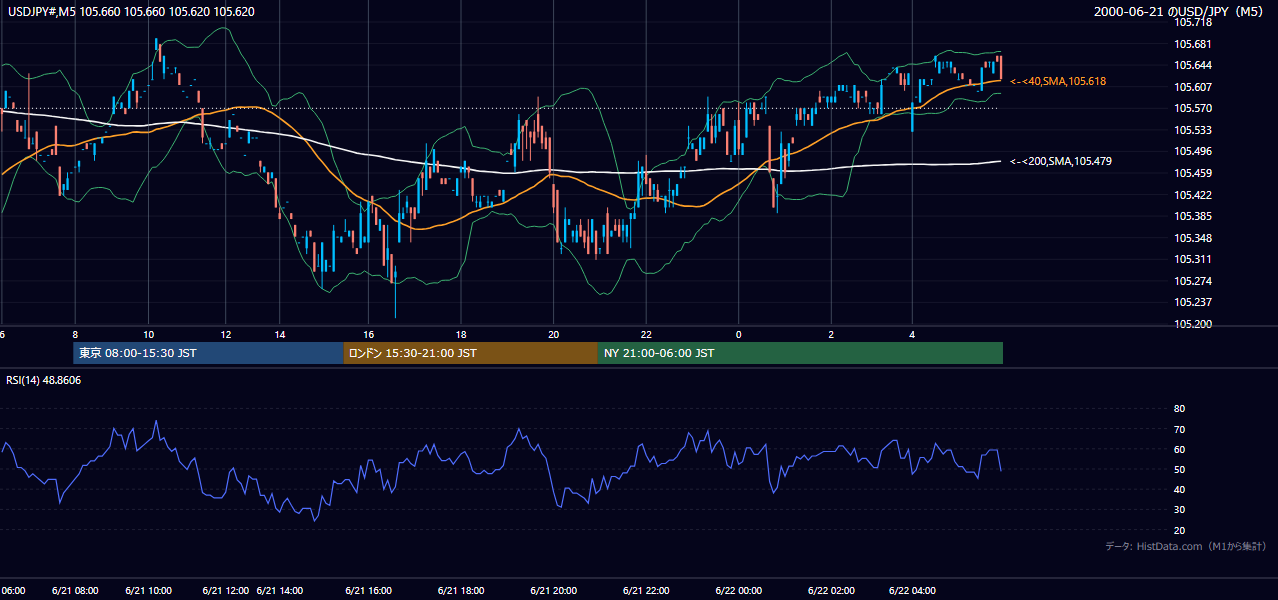Click the 6/22 04:00 time axis label

point(912,591)
